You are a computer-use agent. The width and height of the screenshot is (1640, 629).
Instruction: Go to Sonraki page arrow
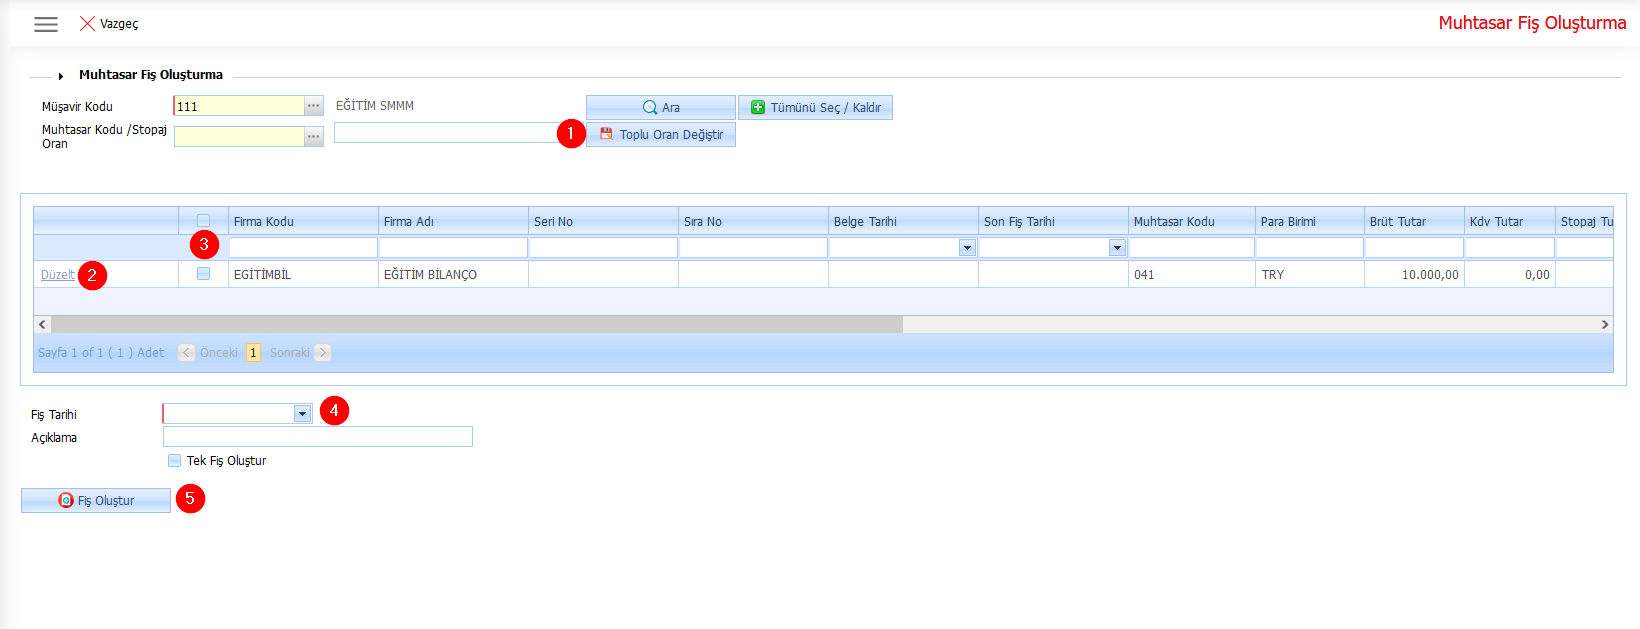322,353
